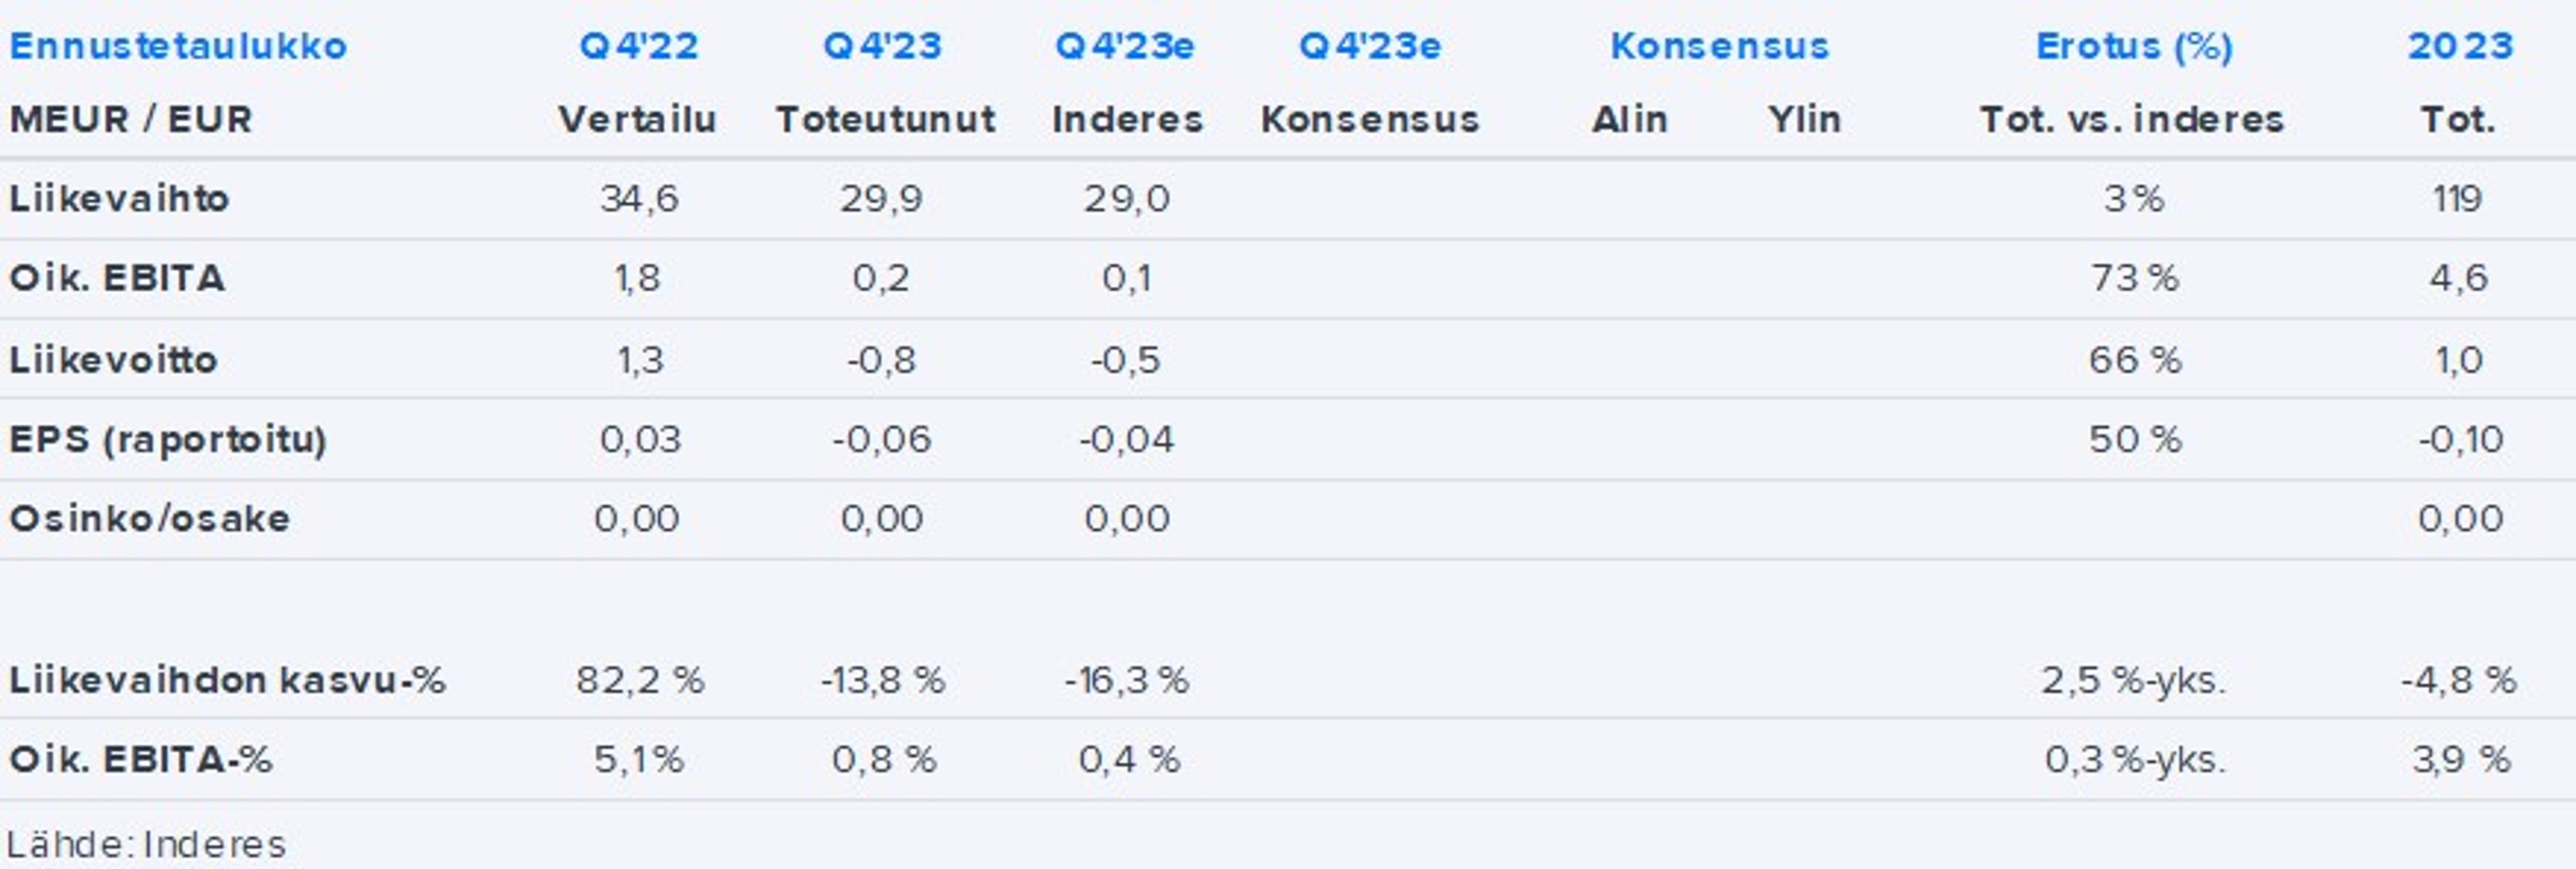Click the Lähde: Inderes source text

pyautogui.click(x=146, y=845)
